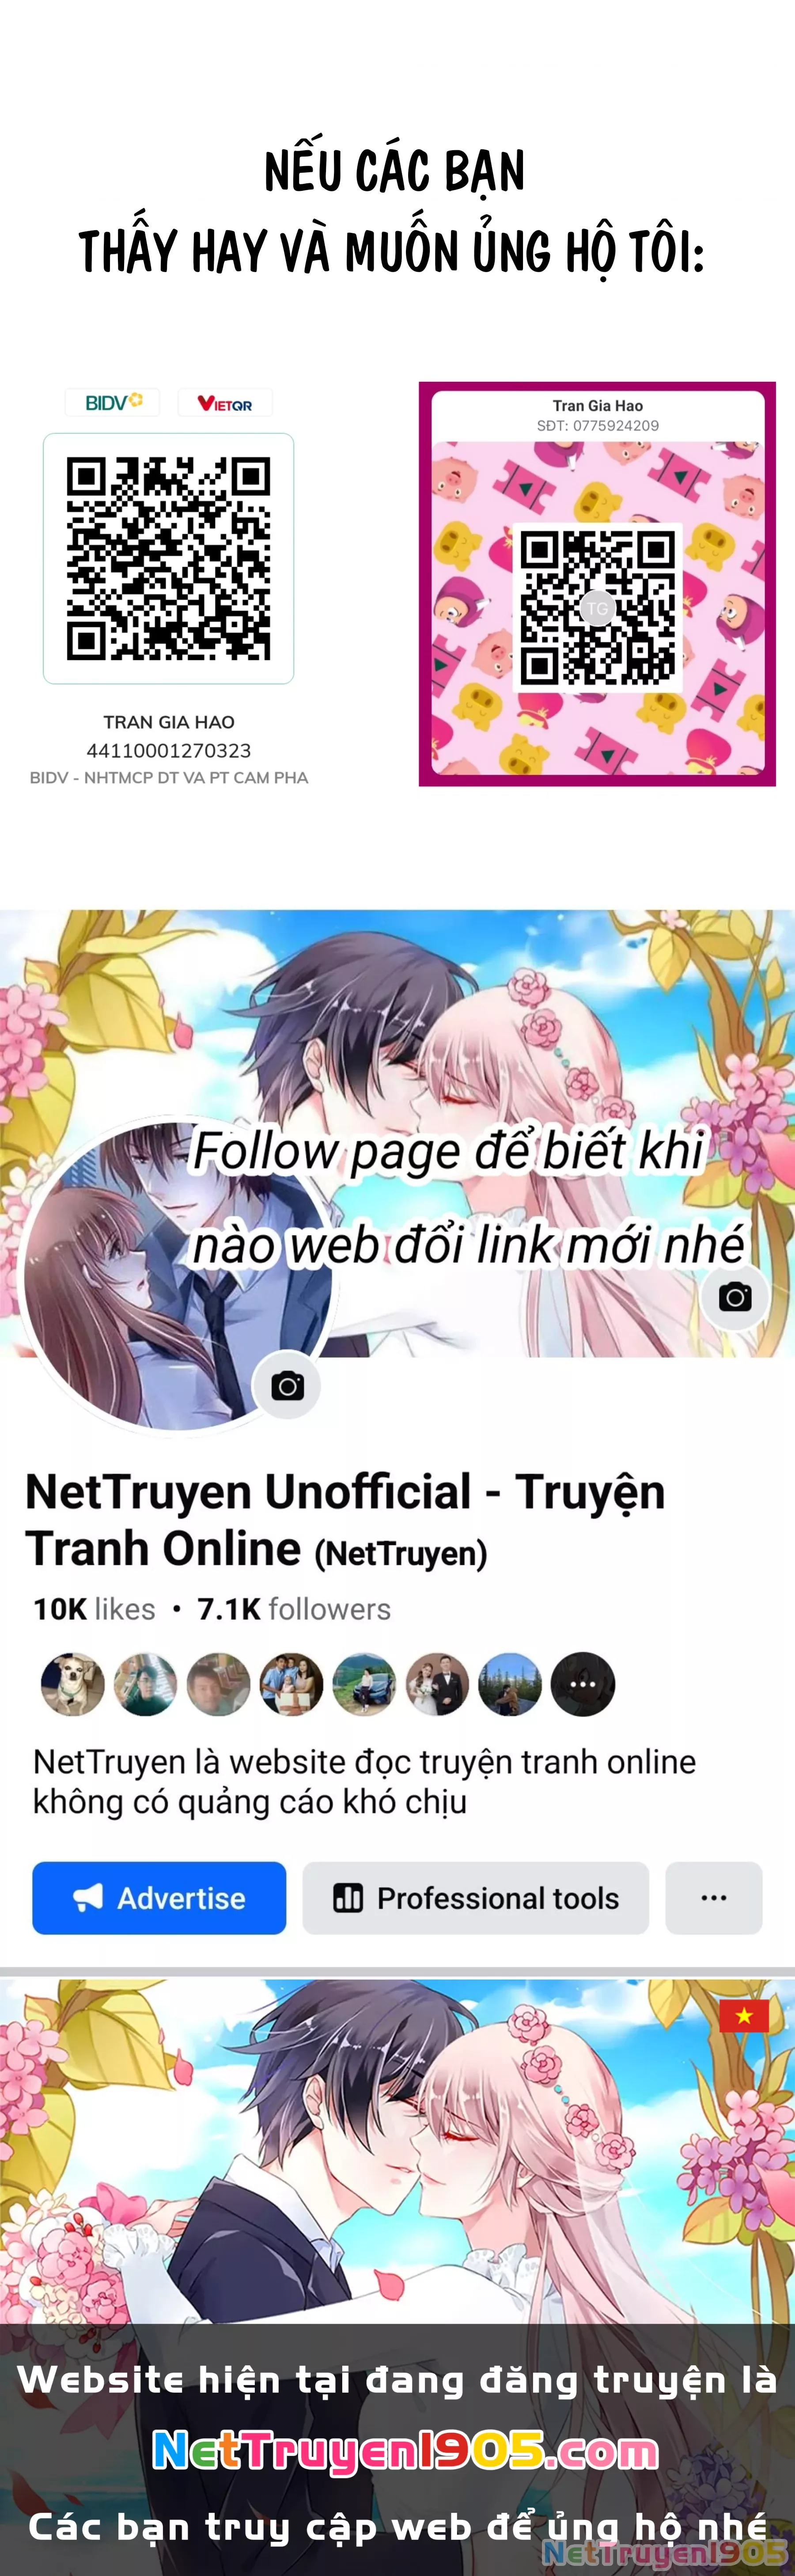The width and height of the screenshot is (795, 2576).
Task: Open the three-dots more options button
Action: coord(714,1898)
